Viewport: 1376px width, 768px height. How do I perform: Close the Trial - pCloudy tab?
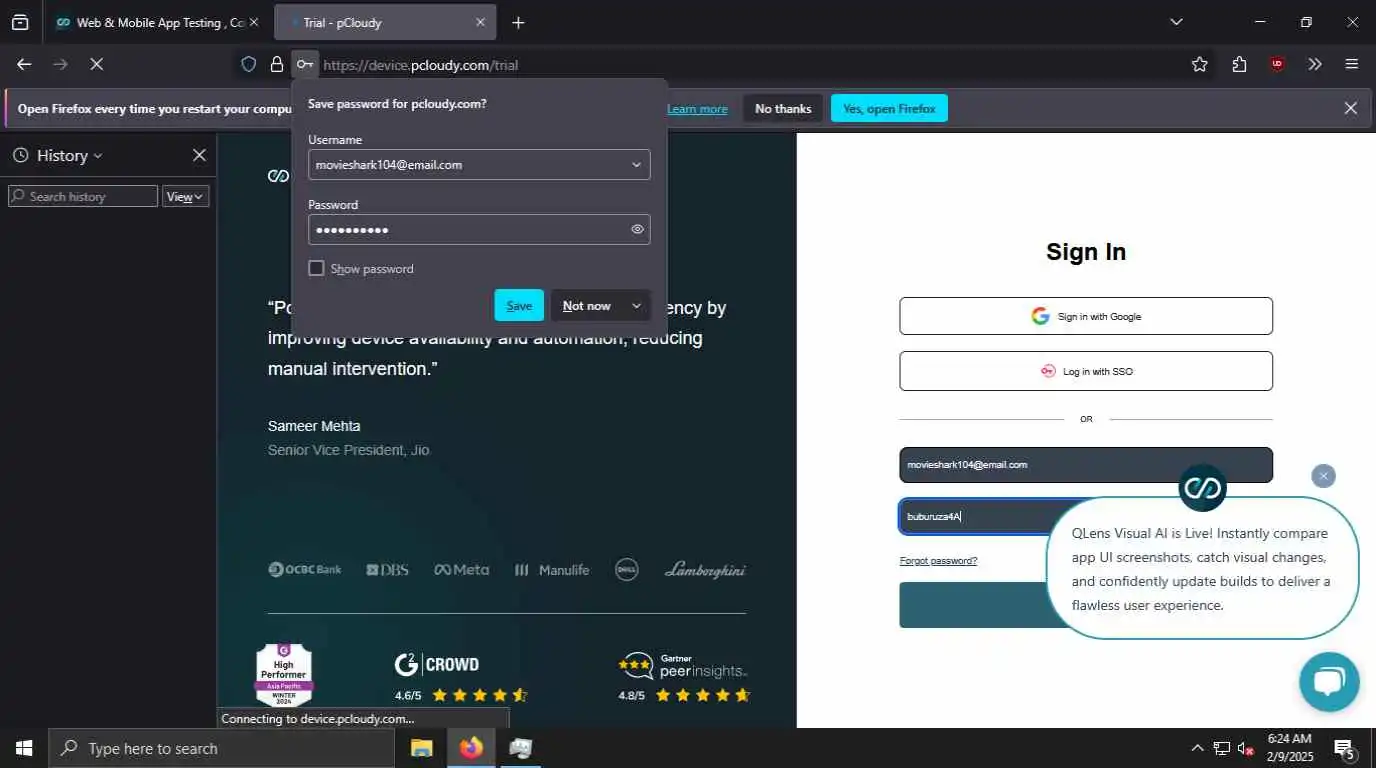[x=480, y=22]
